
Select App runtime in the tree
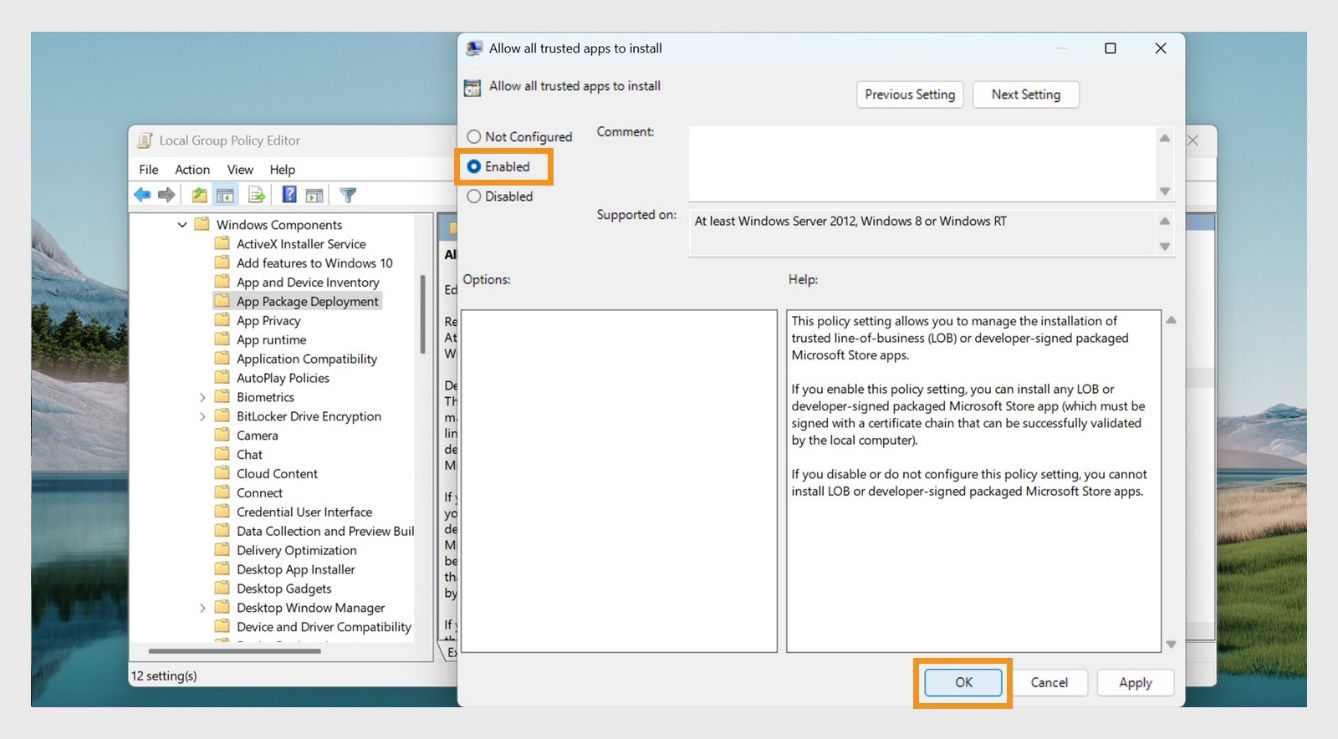pyautogui.click(x=271, y=340)
